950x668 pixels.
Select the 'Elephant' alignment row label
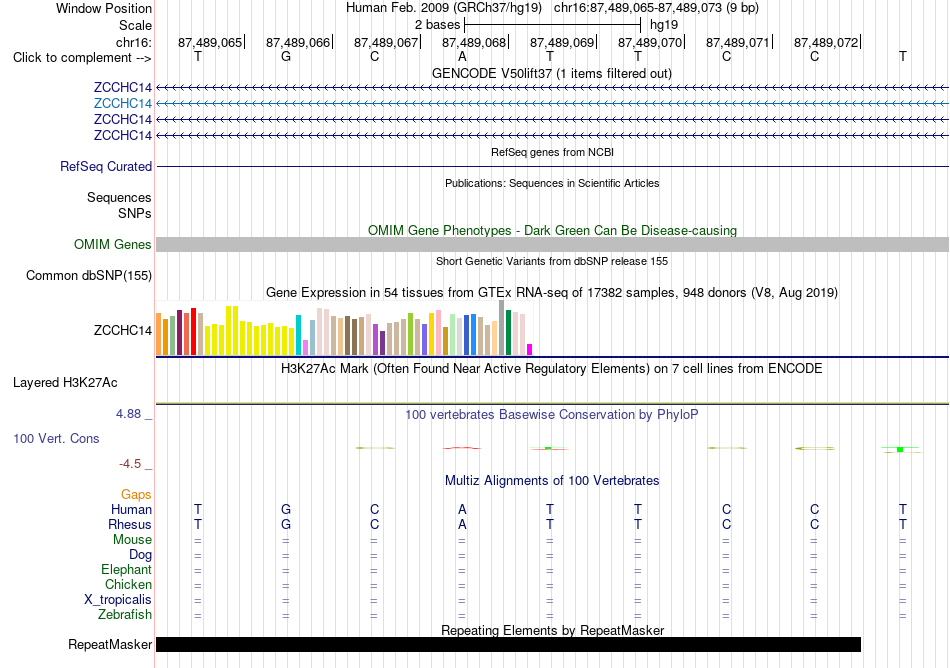coord(126,570)
